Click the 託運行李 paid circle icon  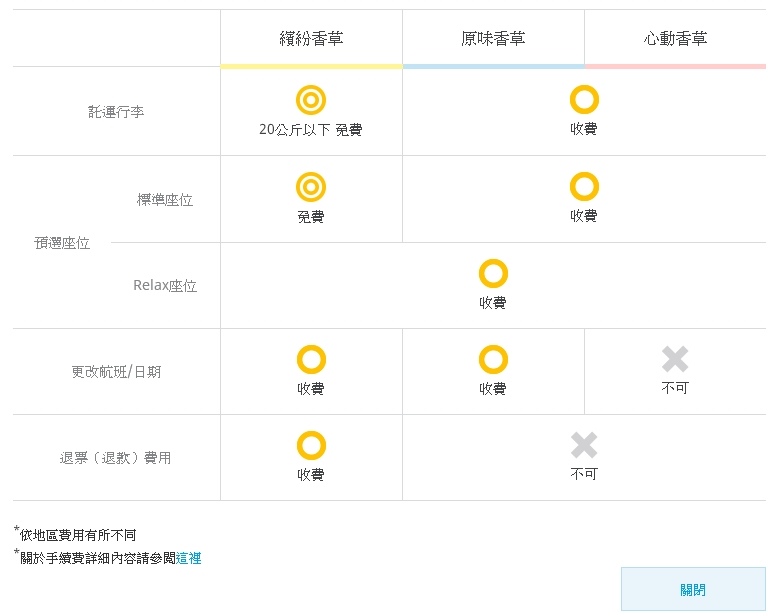click(584, 100)
